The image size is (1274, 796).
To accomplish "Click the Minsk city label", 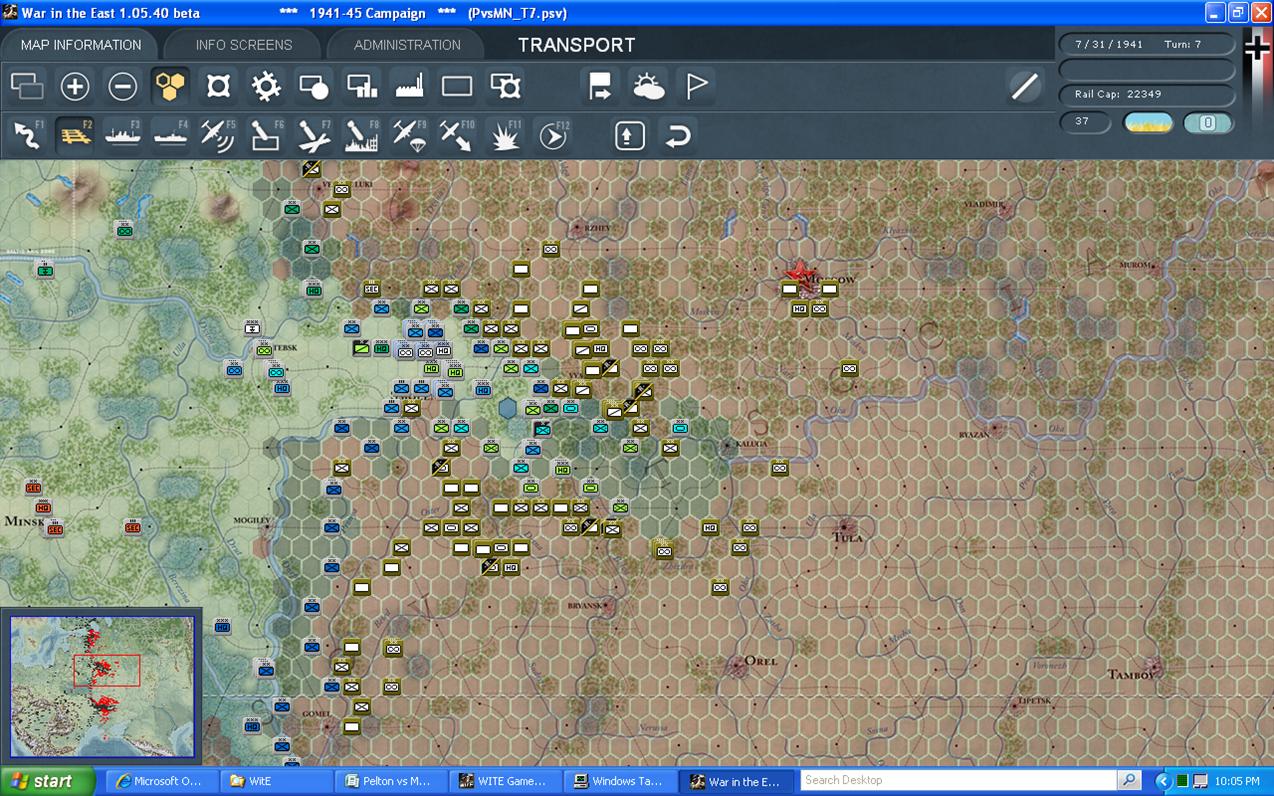I will click(24, 521).
